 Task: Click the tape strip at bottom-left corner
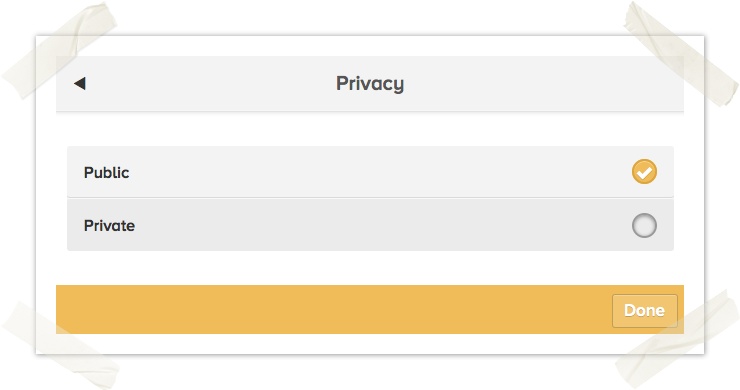pos(60,345)
